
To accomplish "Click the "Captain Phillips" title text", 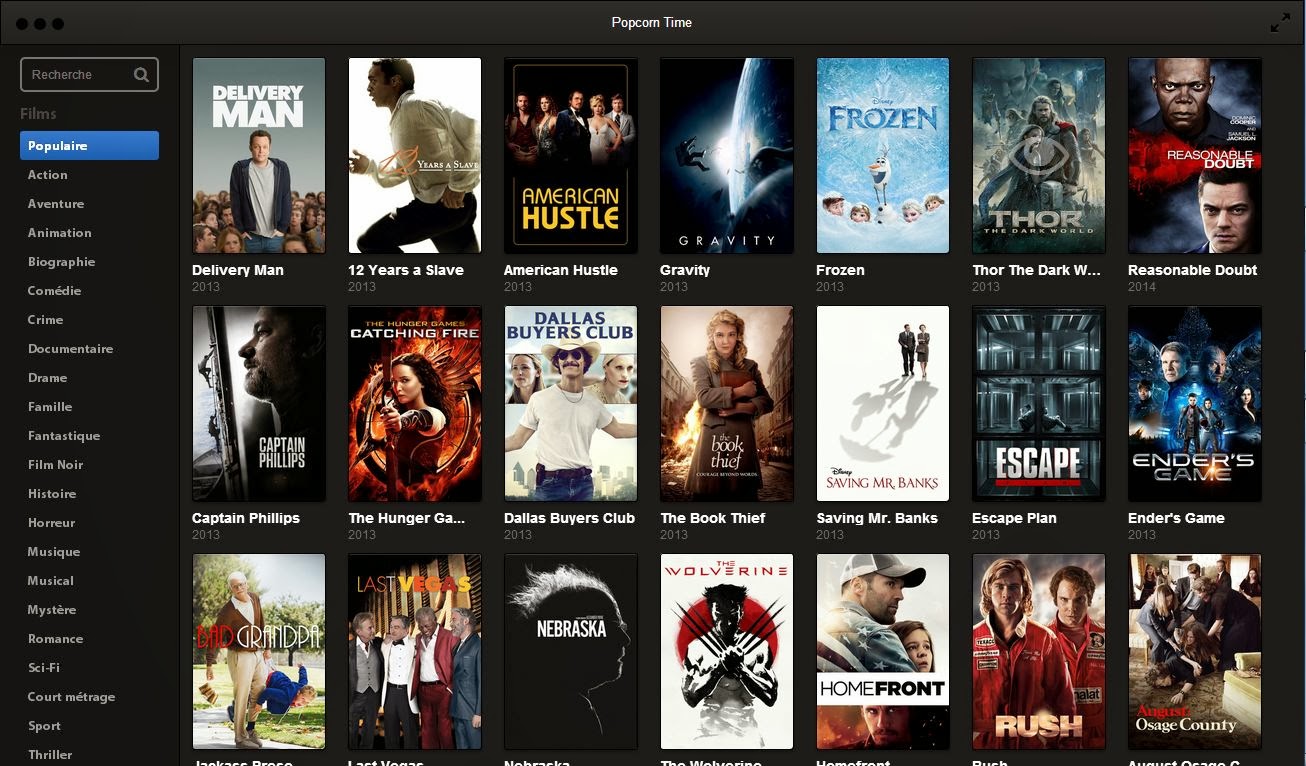I will click(246, 518).
